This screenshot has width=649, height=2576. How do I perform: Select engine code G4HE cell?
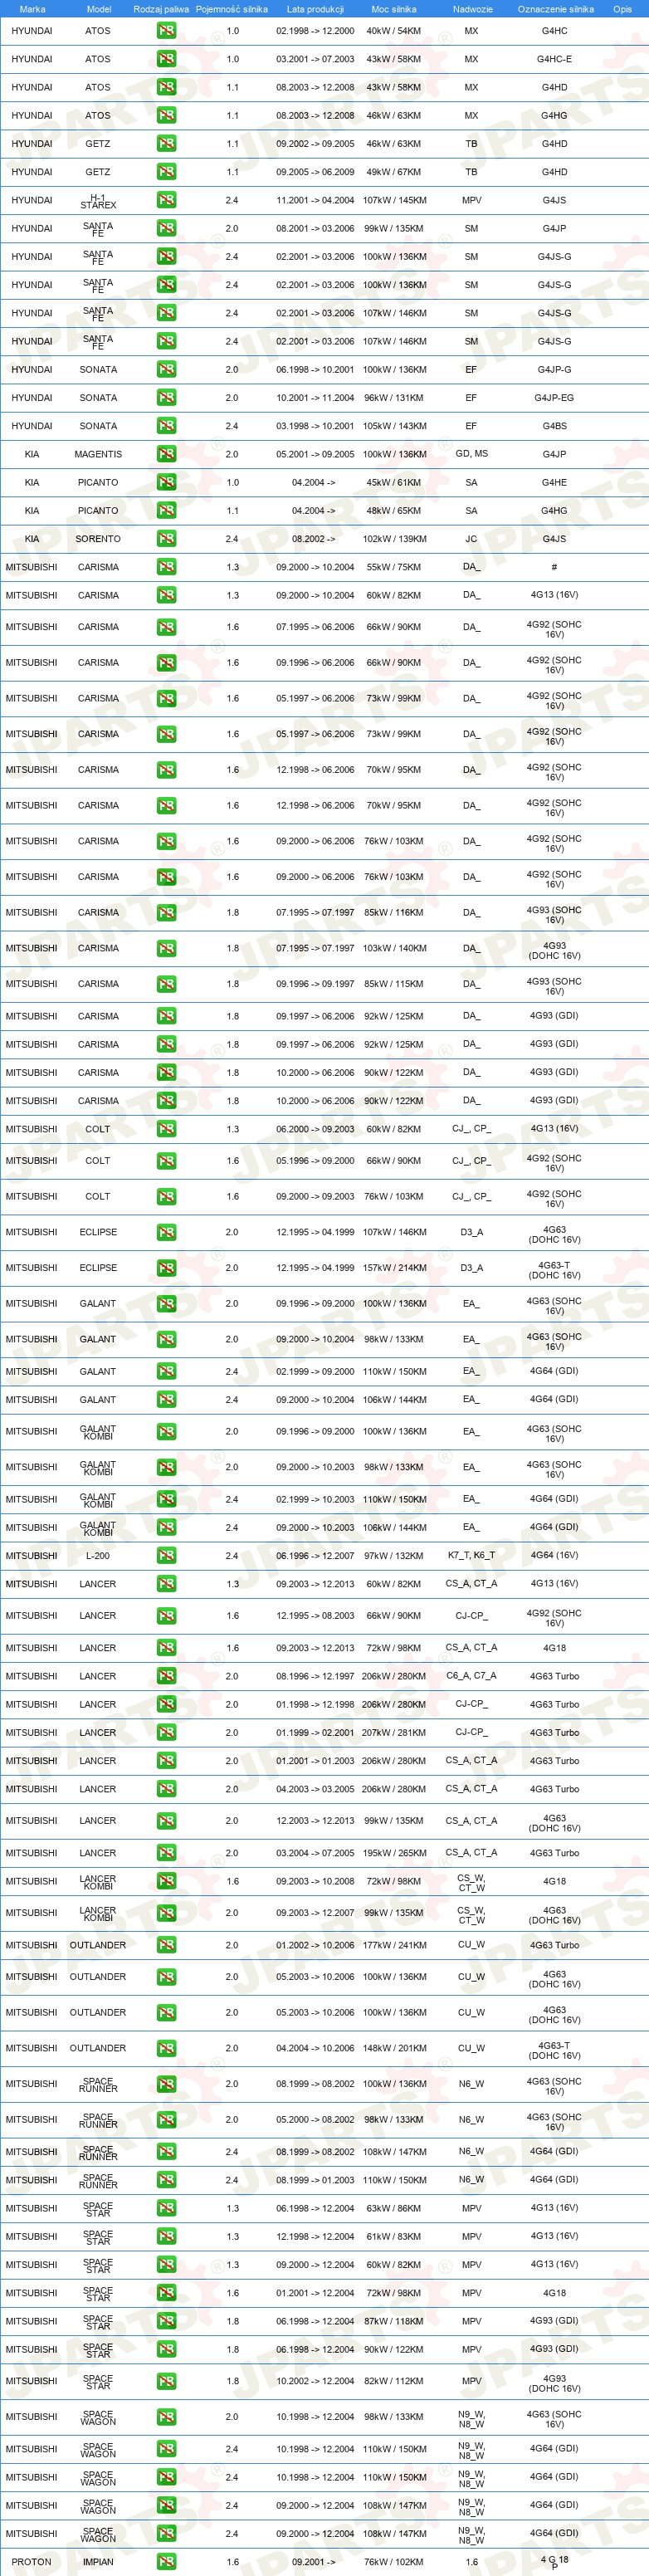pos(554,482)
